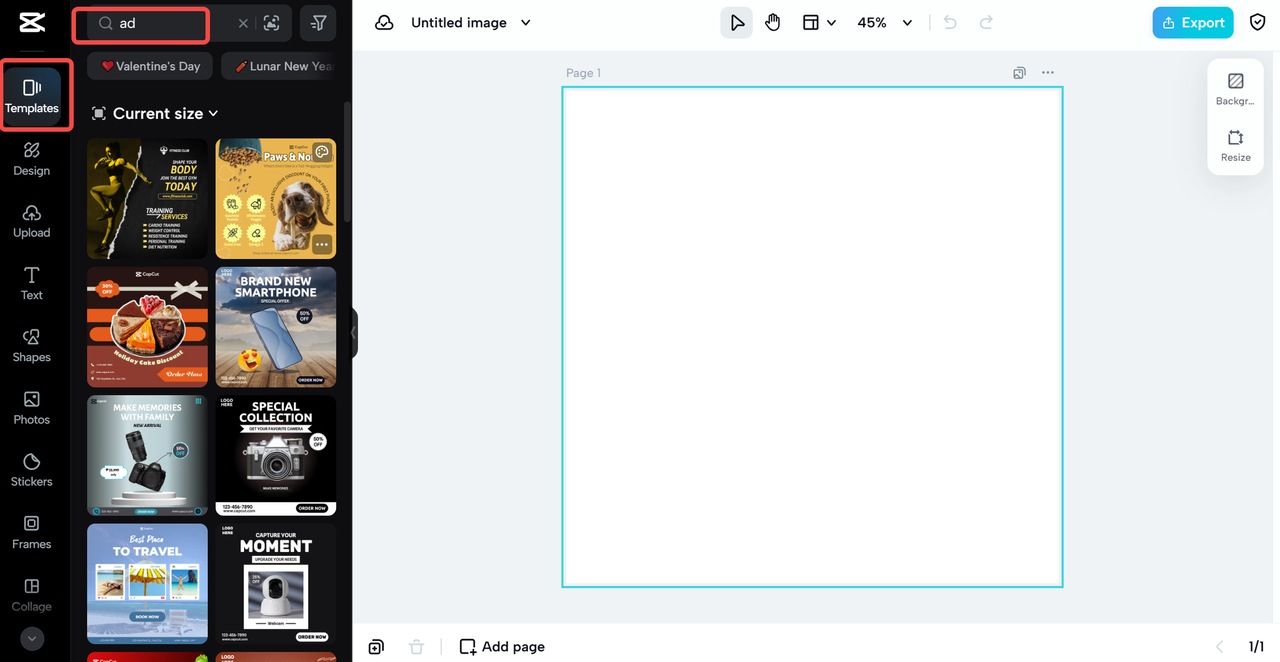
Task: Open the layout view options dropdown
Action: [x=819, y=23]
